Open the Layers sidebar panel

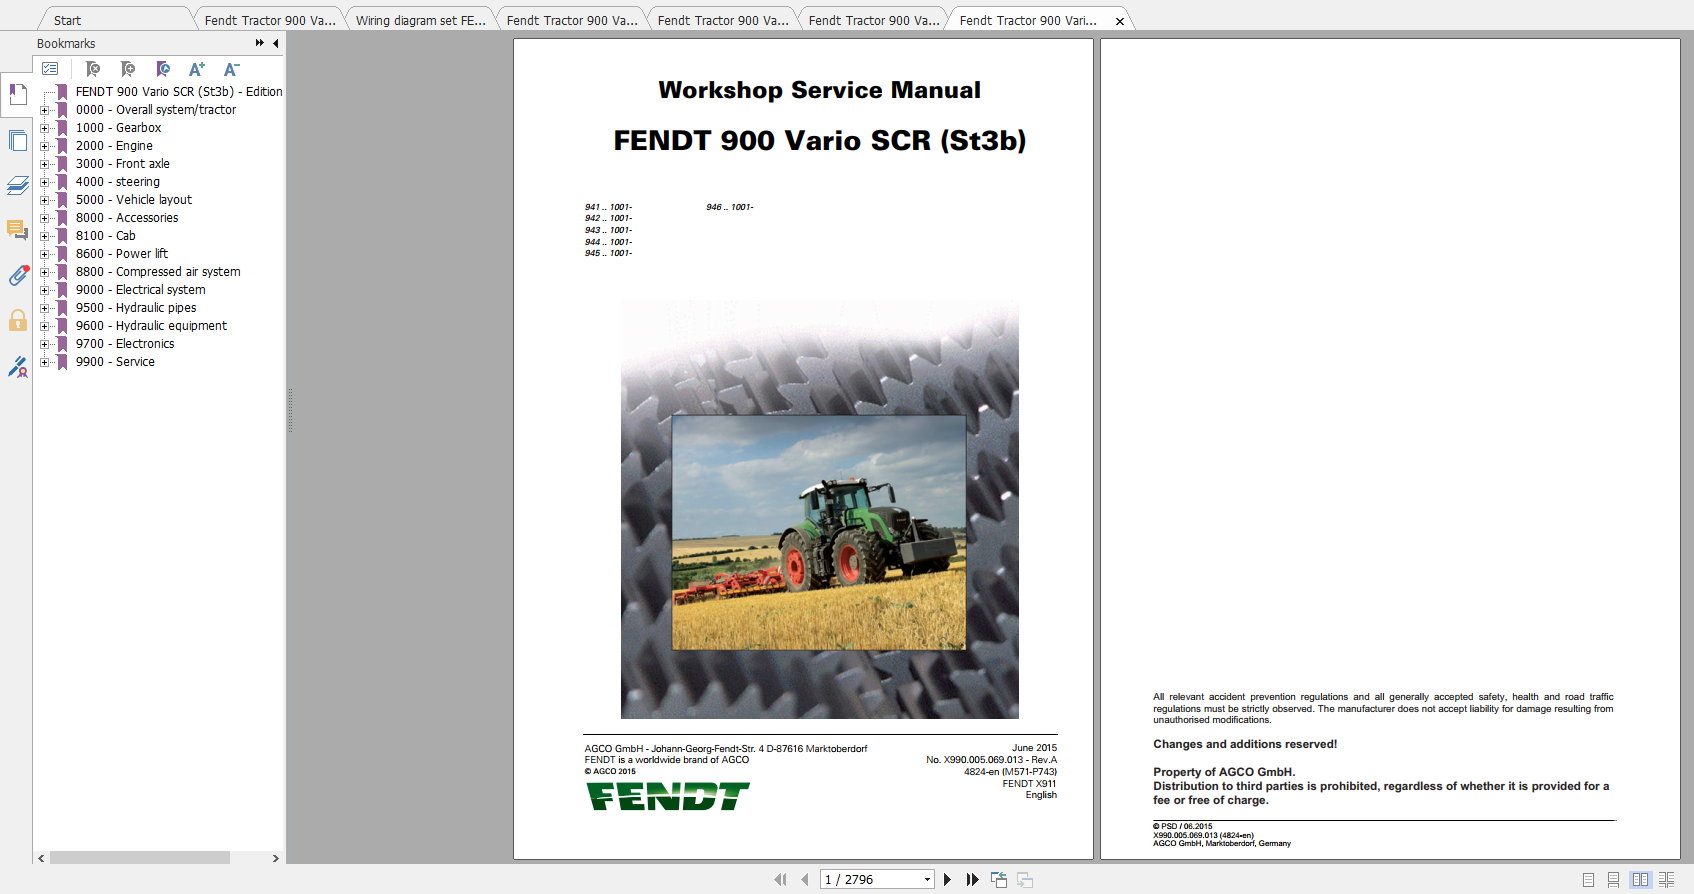click(x=17, y=186)
